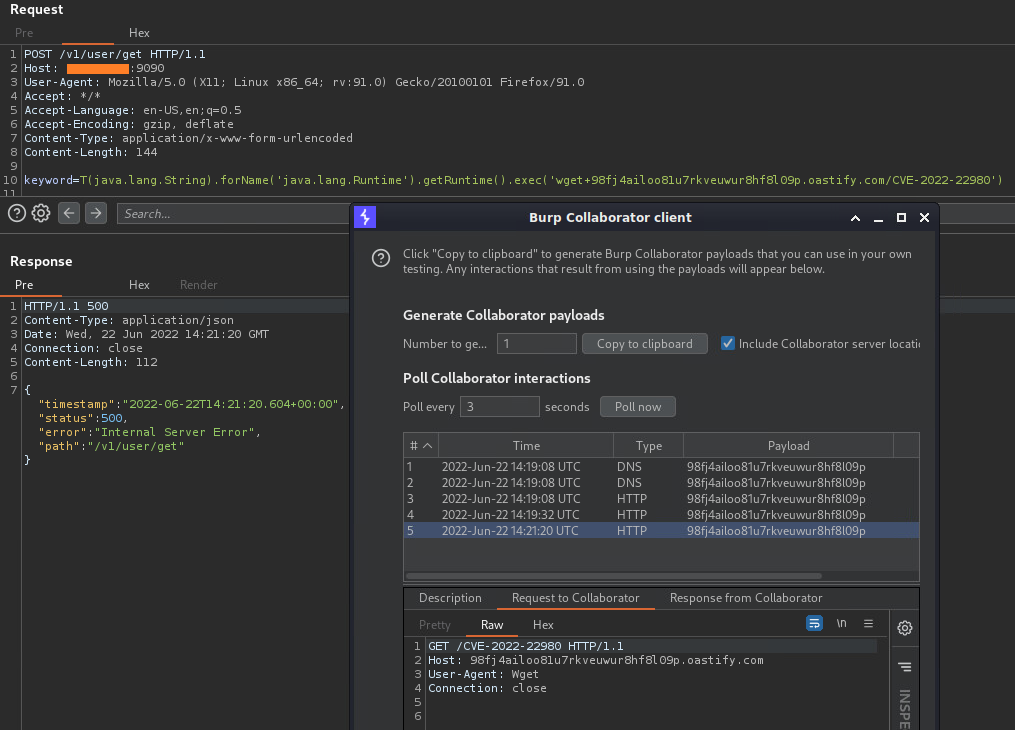
Task: Click the Number to generate field
Action: 537,344
